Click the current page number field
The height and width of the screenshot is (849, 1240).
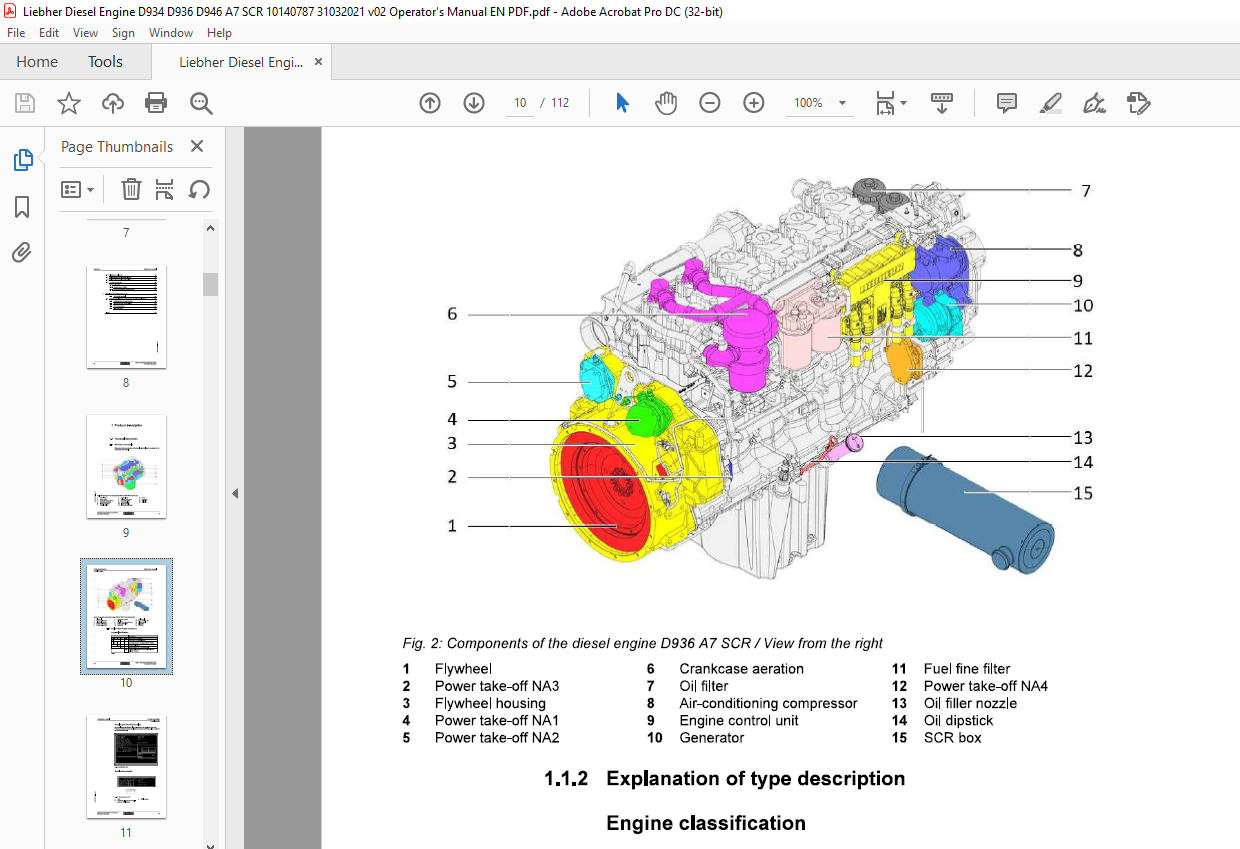tap(519, 103)
